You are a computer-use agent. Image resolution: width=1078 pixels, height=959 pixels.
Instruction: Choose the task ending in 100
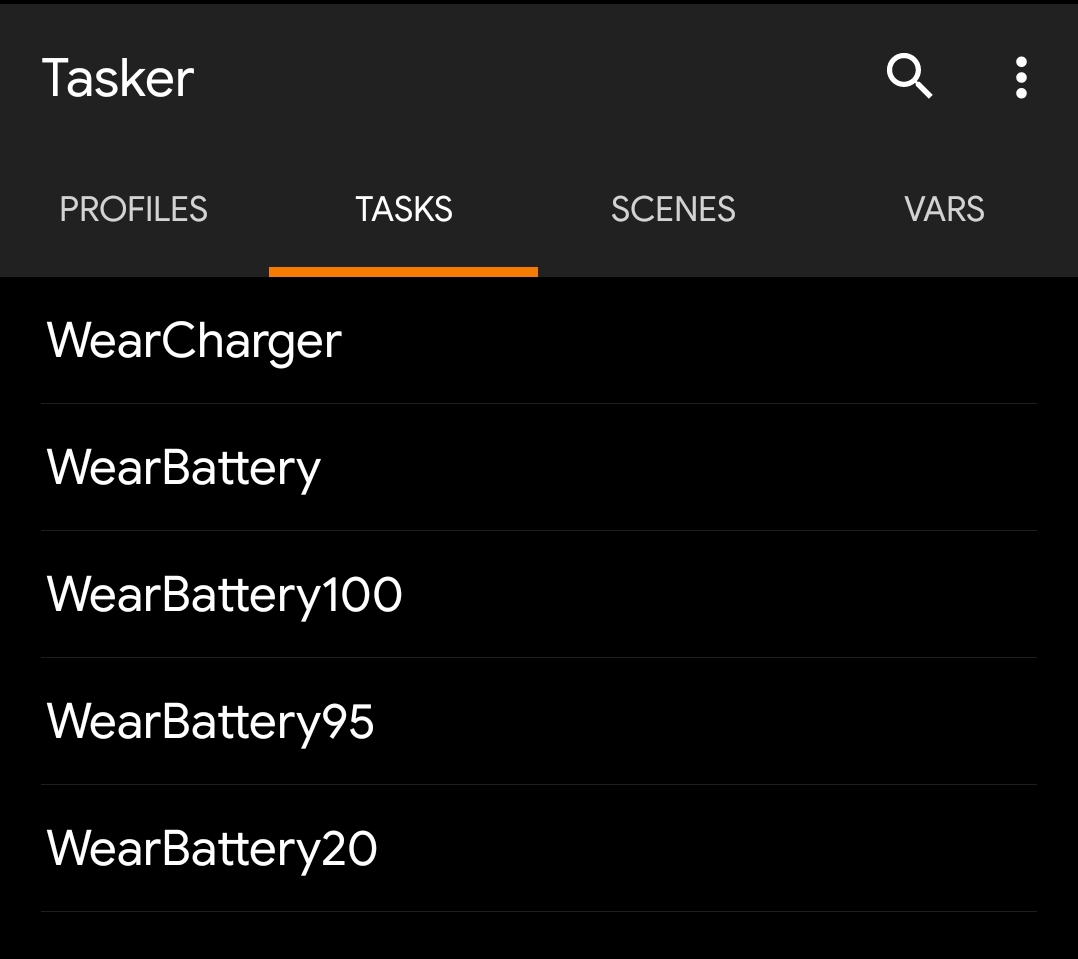point(225,595)
